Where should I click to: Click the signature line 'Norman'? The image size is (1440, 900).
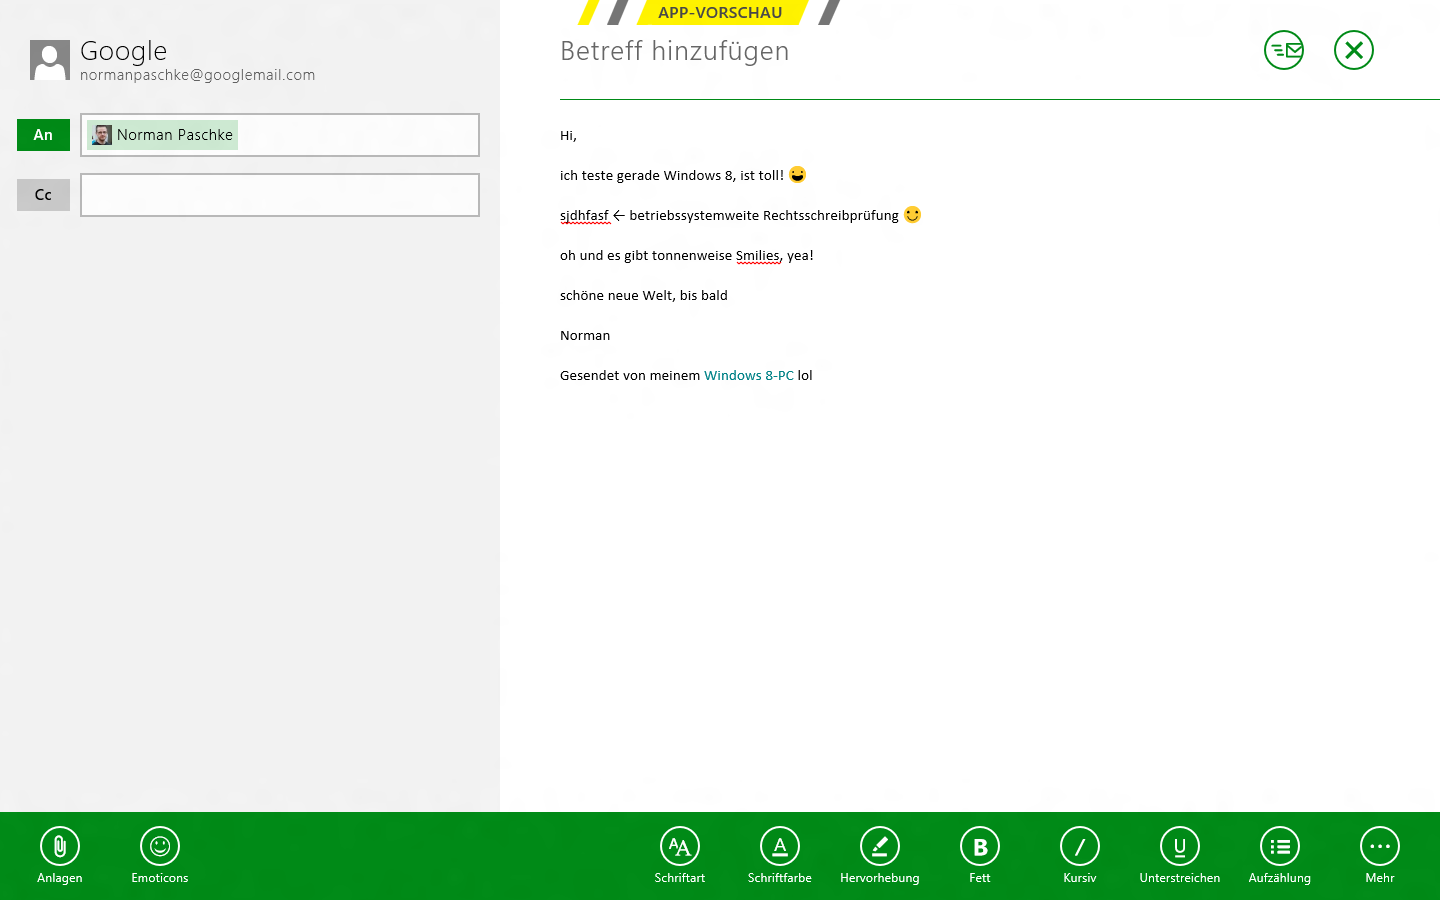pos(585,336)
